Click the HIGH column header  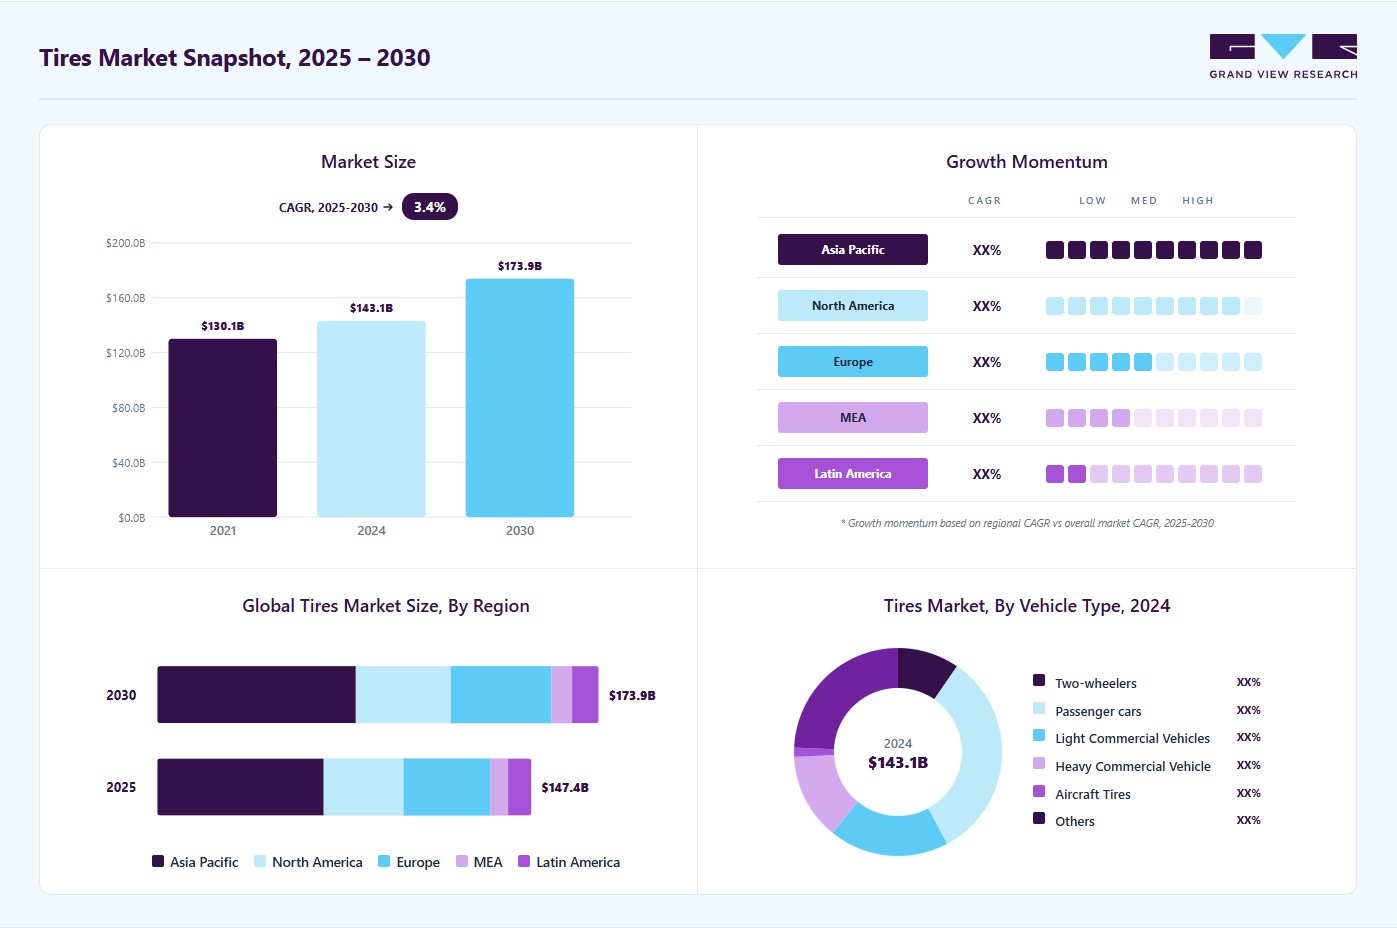[x=1198, y=201]
